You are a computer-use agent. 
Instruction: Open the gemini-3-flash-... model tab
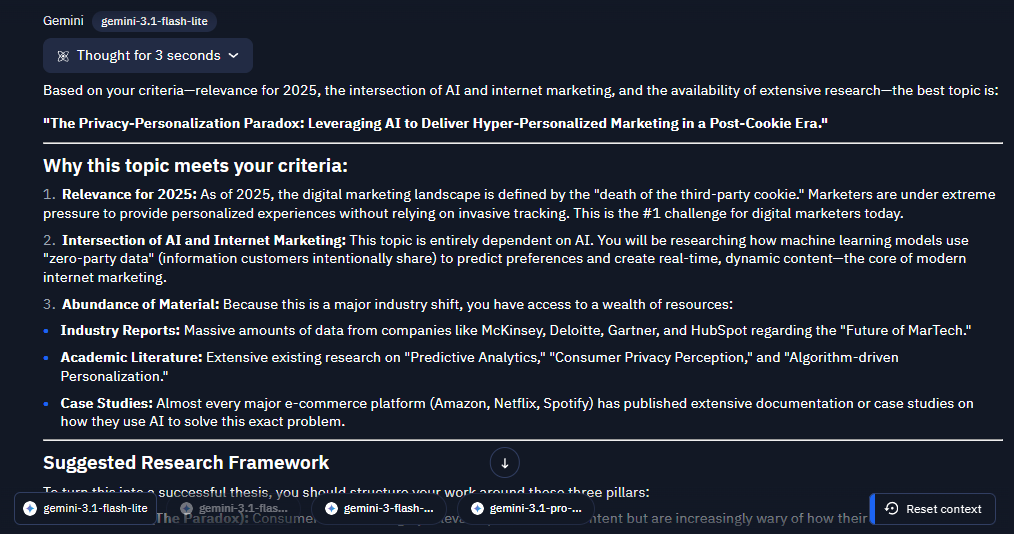[379, 509]
